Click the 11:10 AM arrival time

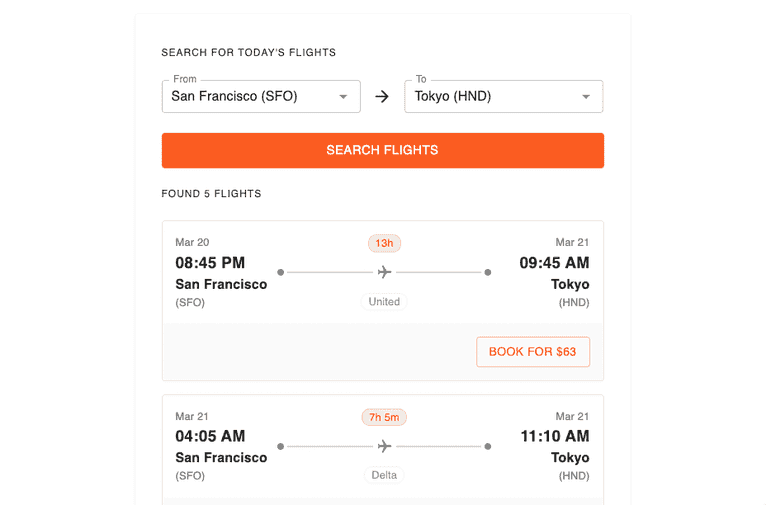pyautogui.click(x=554, y=436)
